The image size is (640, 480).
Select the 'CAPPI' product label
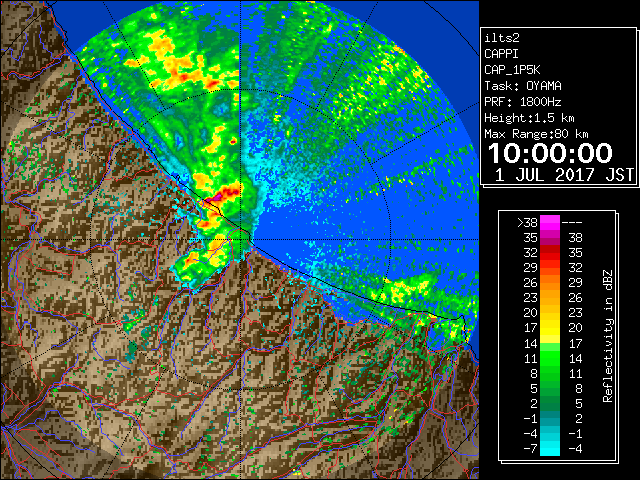(x=501, y=54)
